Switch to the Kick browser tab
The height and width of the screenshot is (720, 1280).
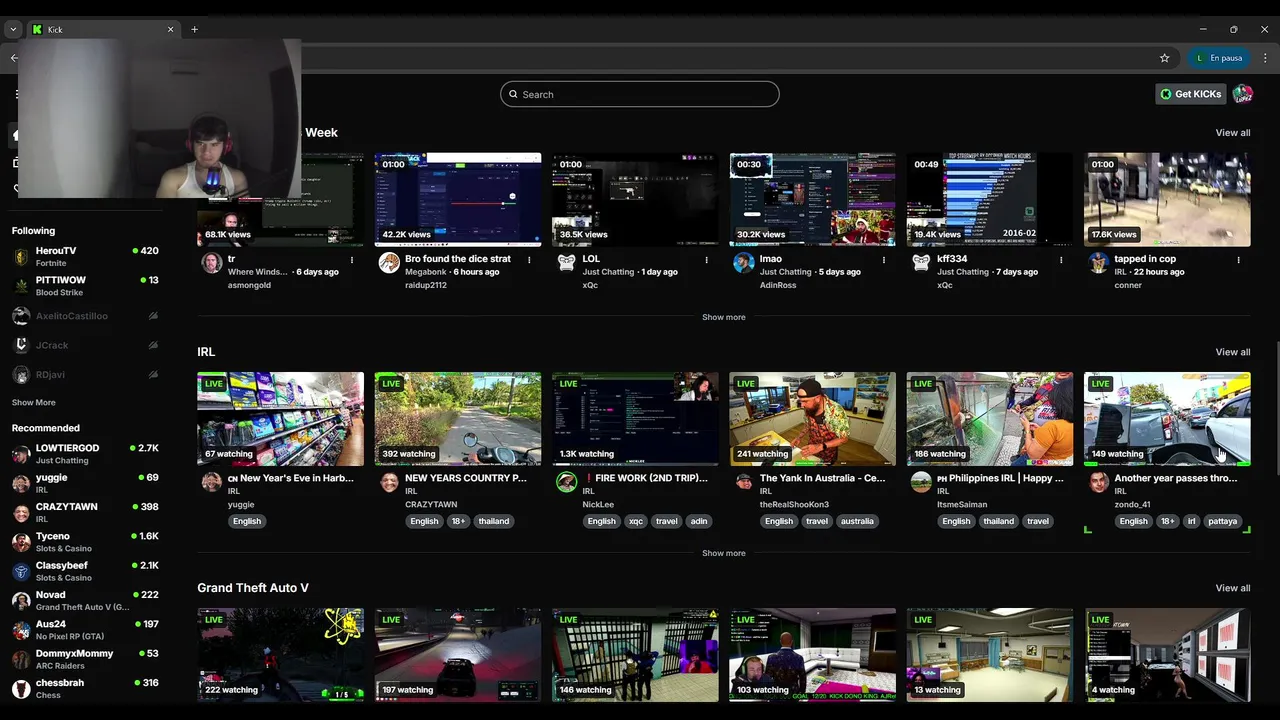[103, 29]
